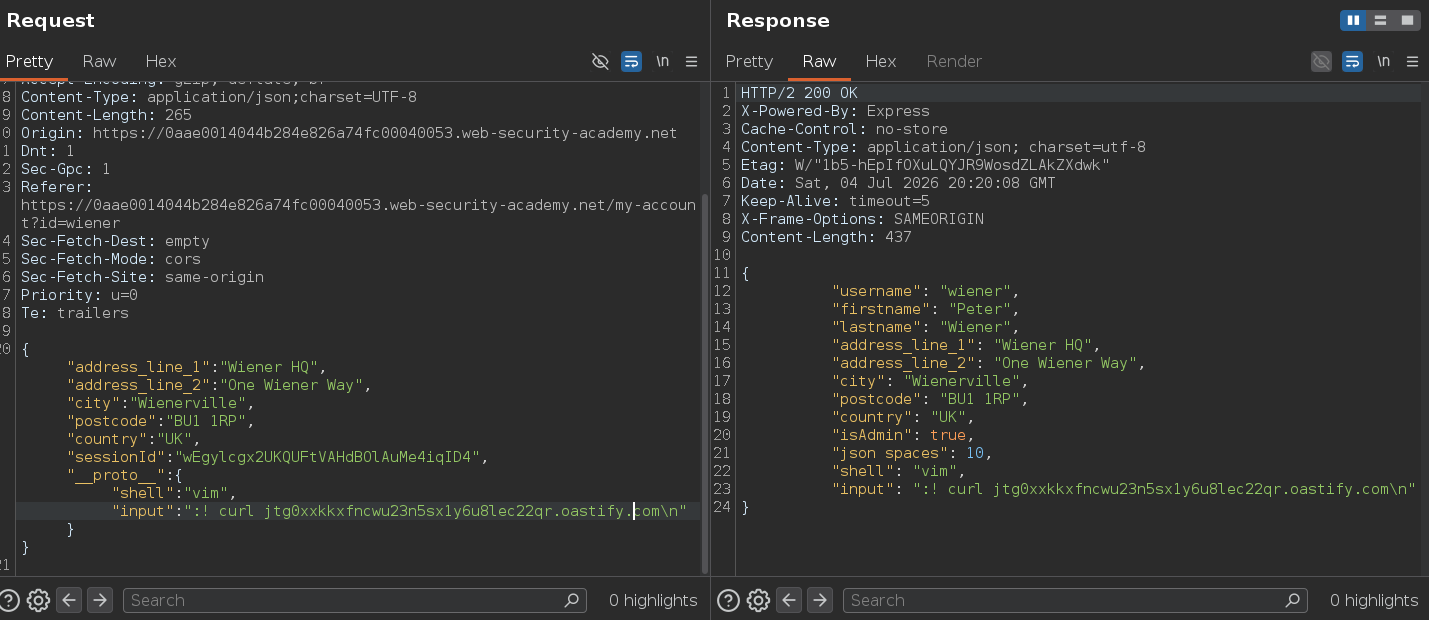Toggle \n non-printable chars in Request panel
This screenshot has width=1429, height=620.
[662, 61]
